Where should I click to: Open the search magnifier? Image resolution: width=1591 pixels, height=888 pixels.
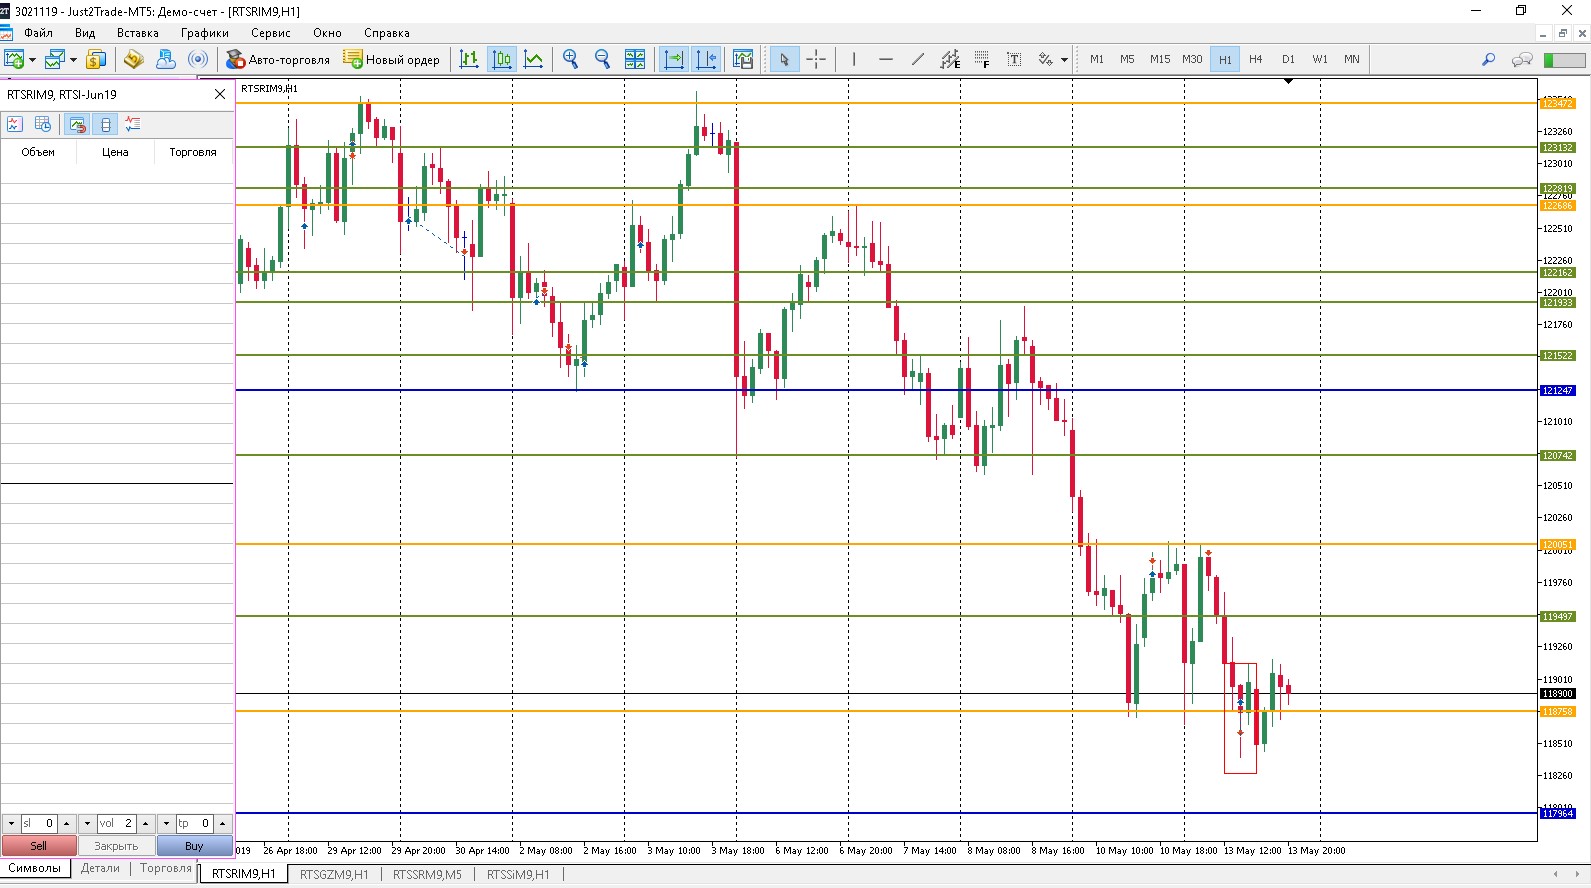click(x=1488, y=59)
